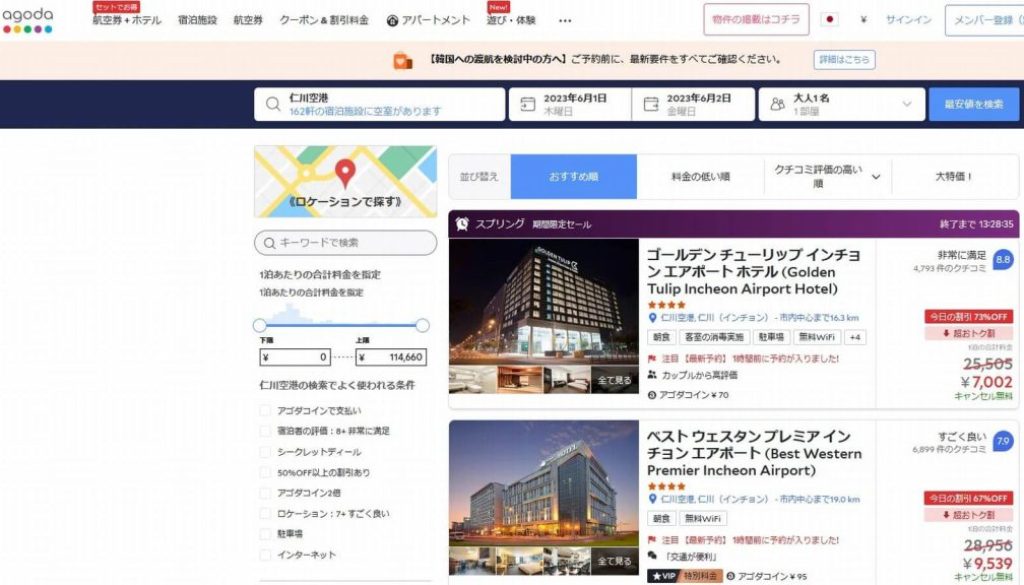Select the 料金の低い順 sort tab
This screenshot has width=1024, height=585.
700,177
